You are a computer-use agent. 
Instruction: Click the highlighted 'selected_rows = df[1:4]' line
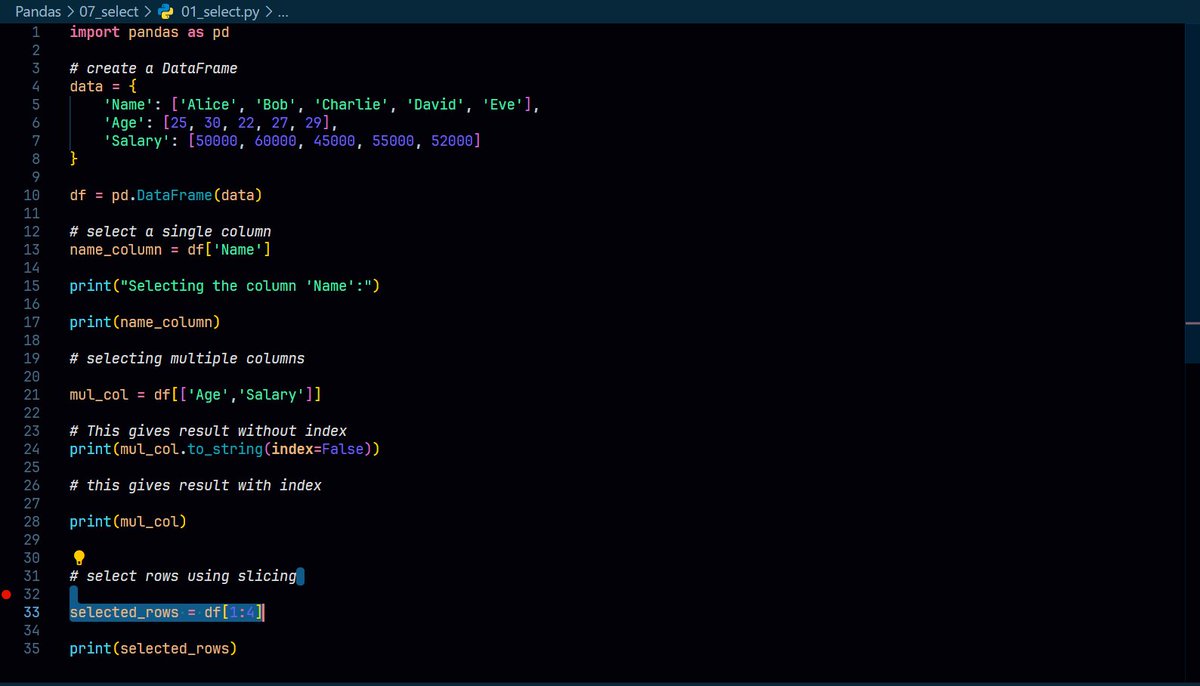click(166, 612)
